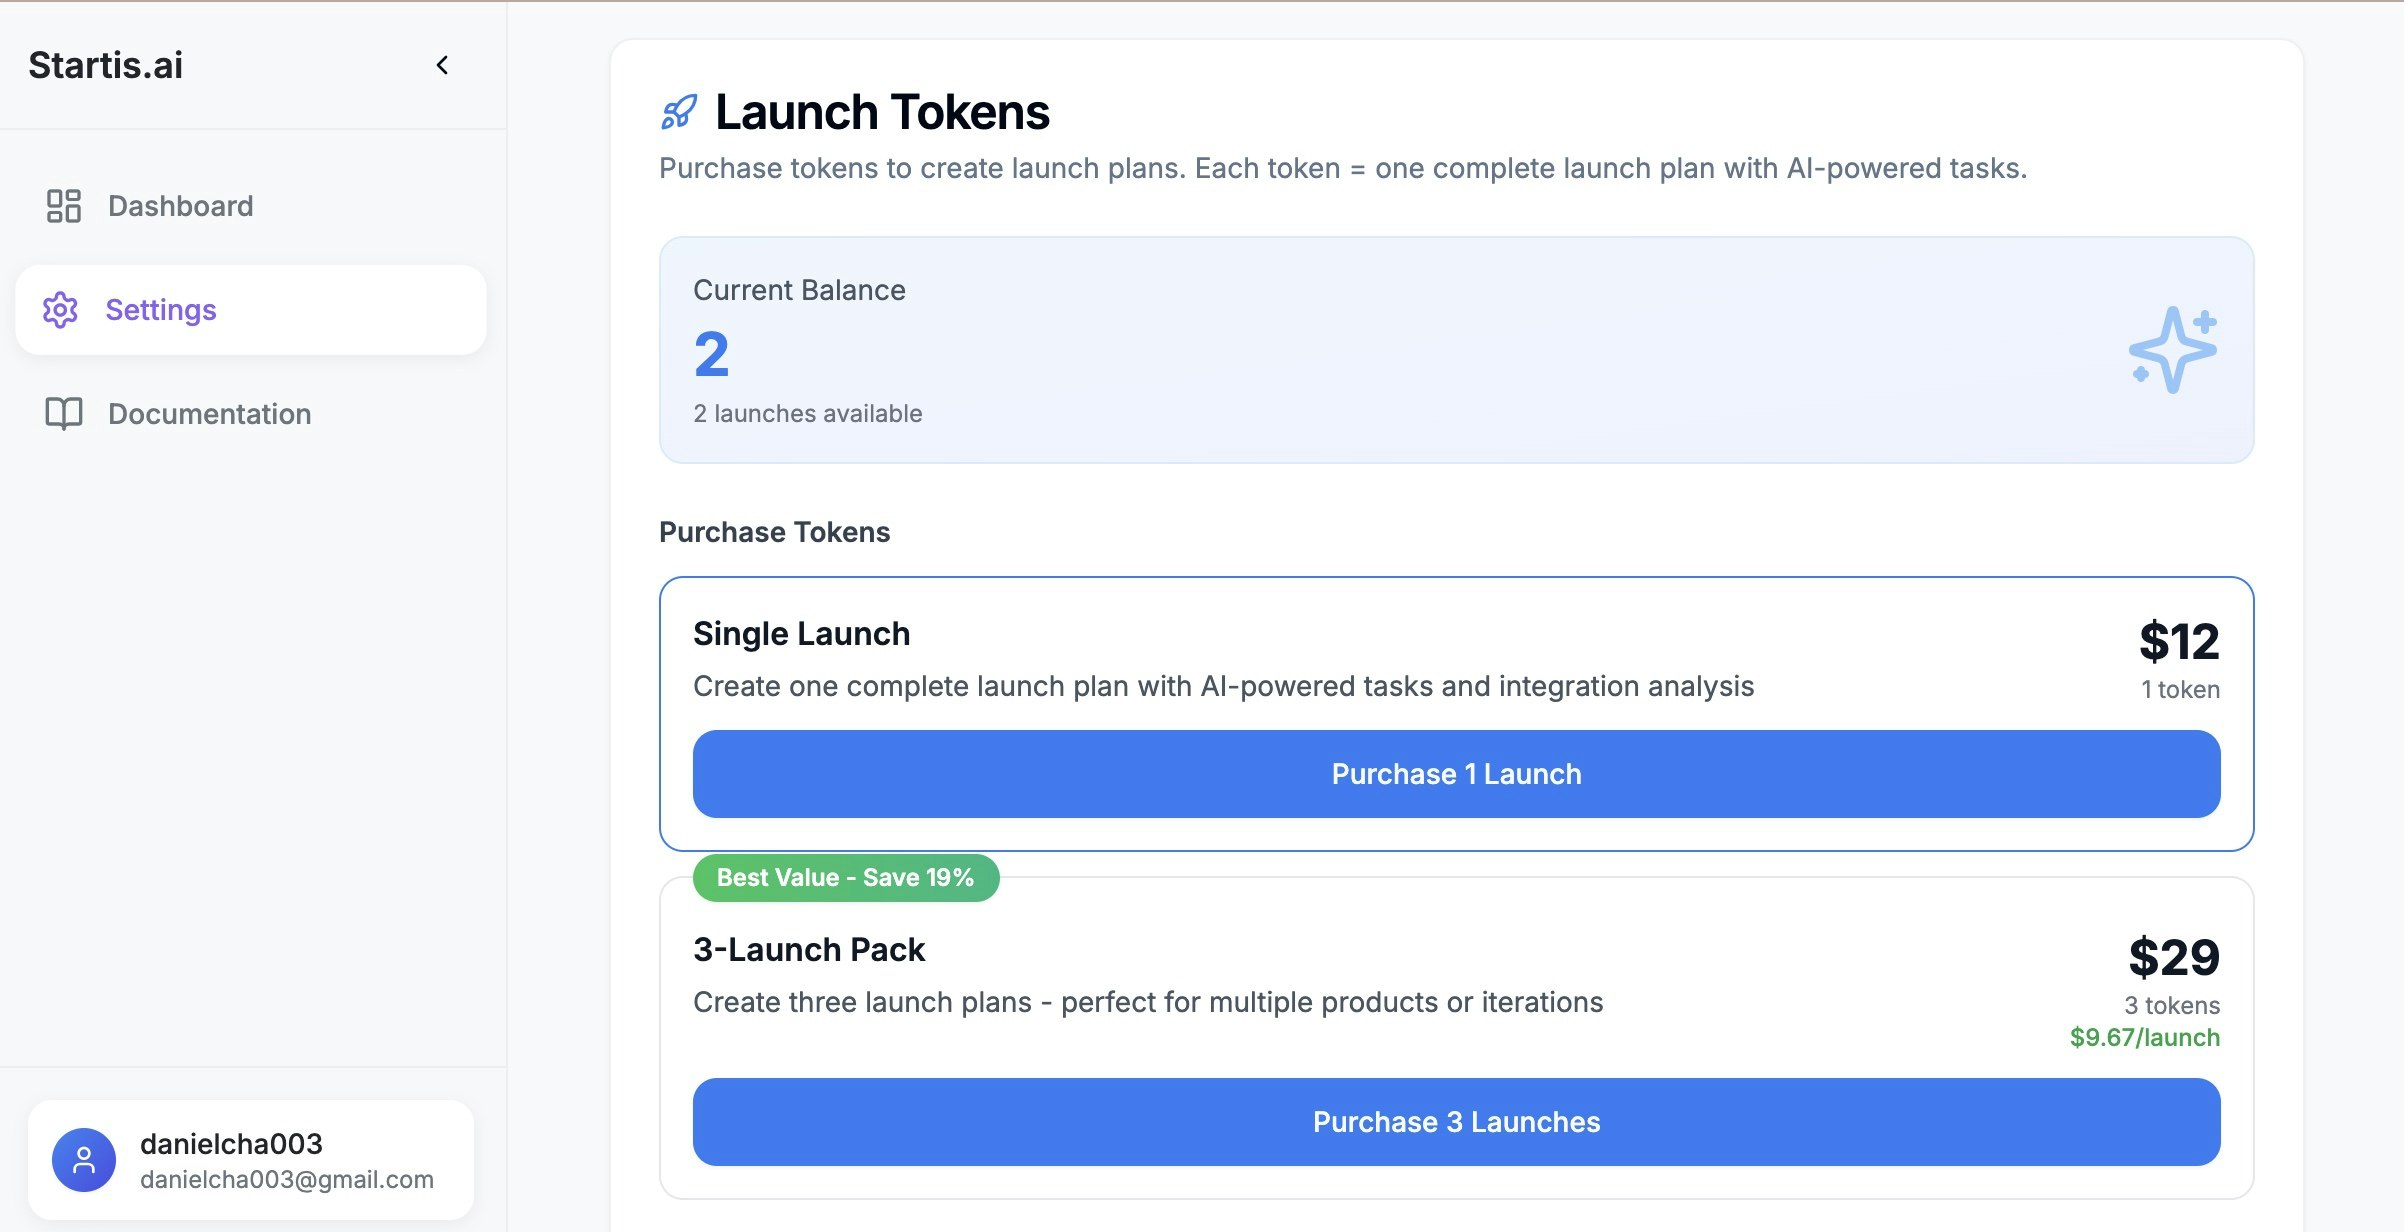Image resolution: width=2404 pixels, height=1232 pixels.
Task: Click the Purchase 3 Launches button
Action: 1456,1122
